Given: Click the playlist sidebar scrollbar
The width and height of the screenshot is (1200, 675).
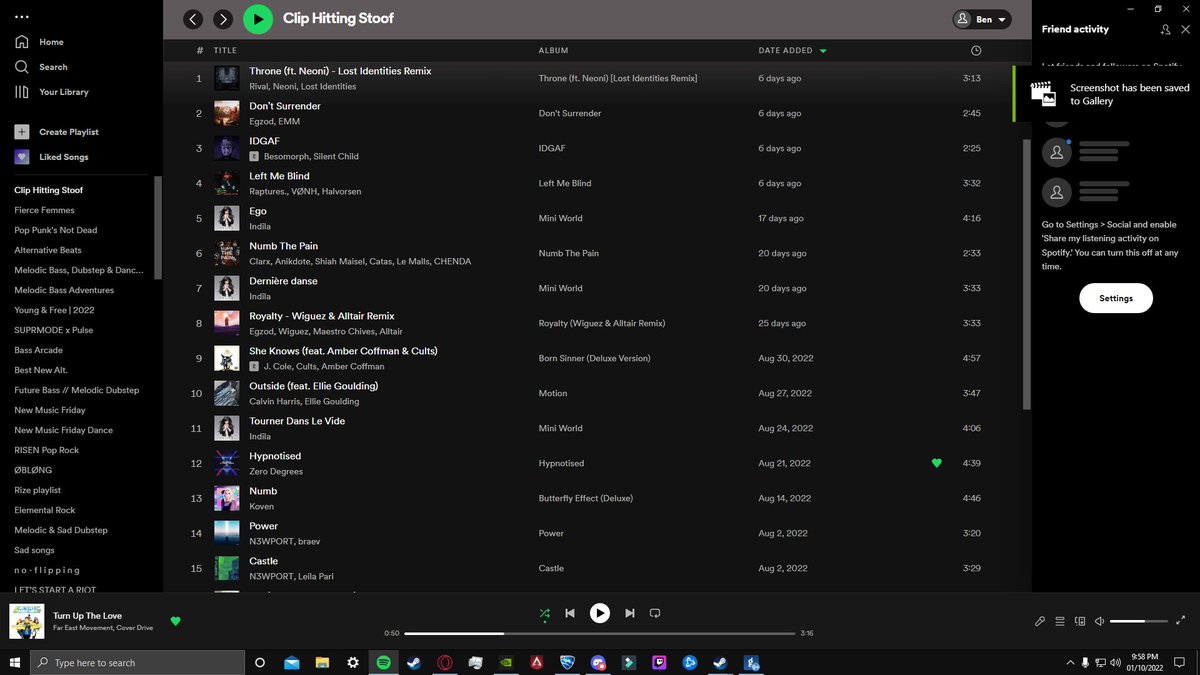Looking at the screenshot, I should [157, 230].
